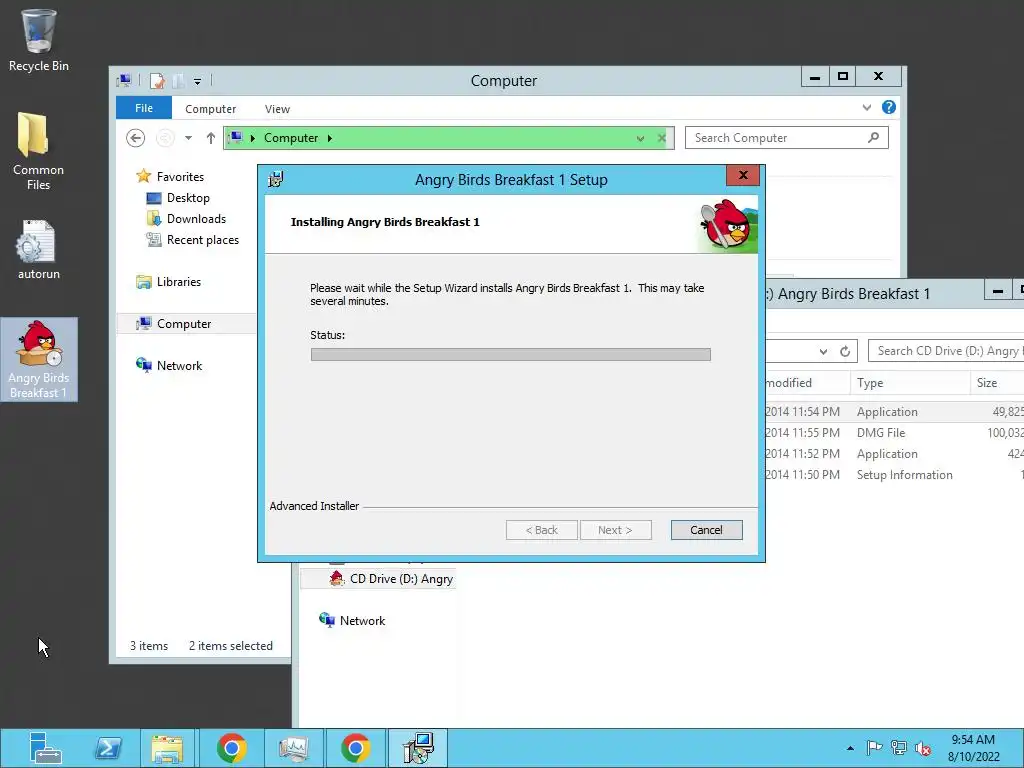Open Customize Quick Access Toolbar dropdown
The width and height of the screenshot is (1024, 768).
coord(197,82)
